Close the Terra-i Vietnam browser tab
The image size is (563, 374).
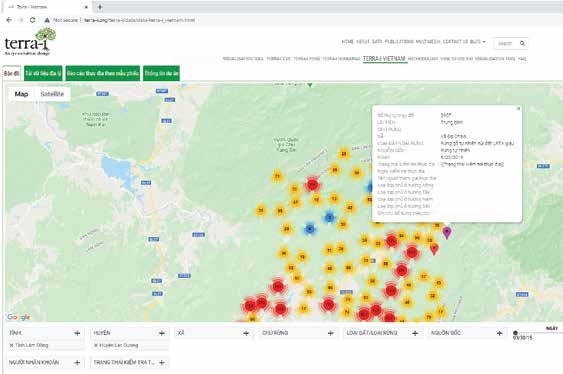tap(86, 7)
